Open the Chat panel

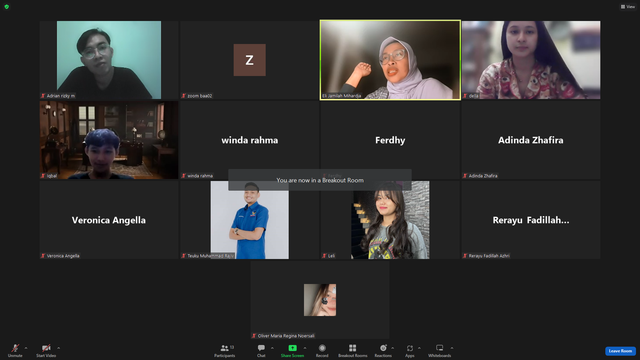tap(261, 350)
